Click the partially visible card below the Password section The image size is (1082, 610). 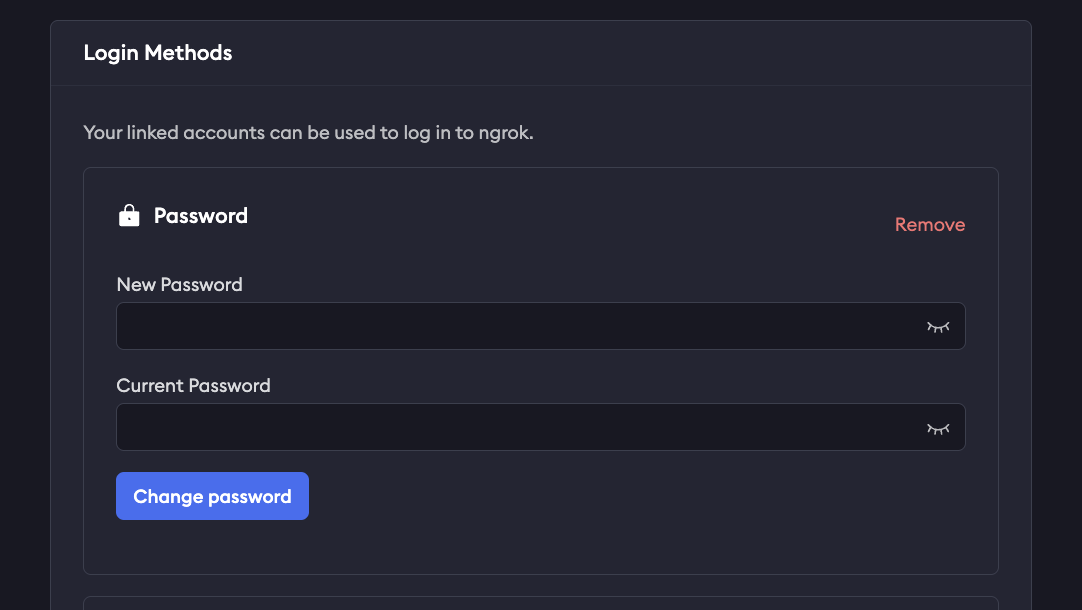coord(540,605)
